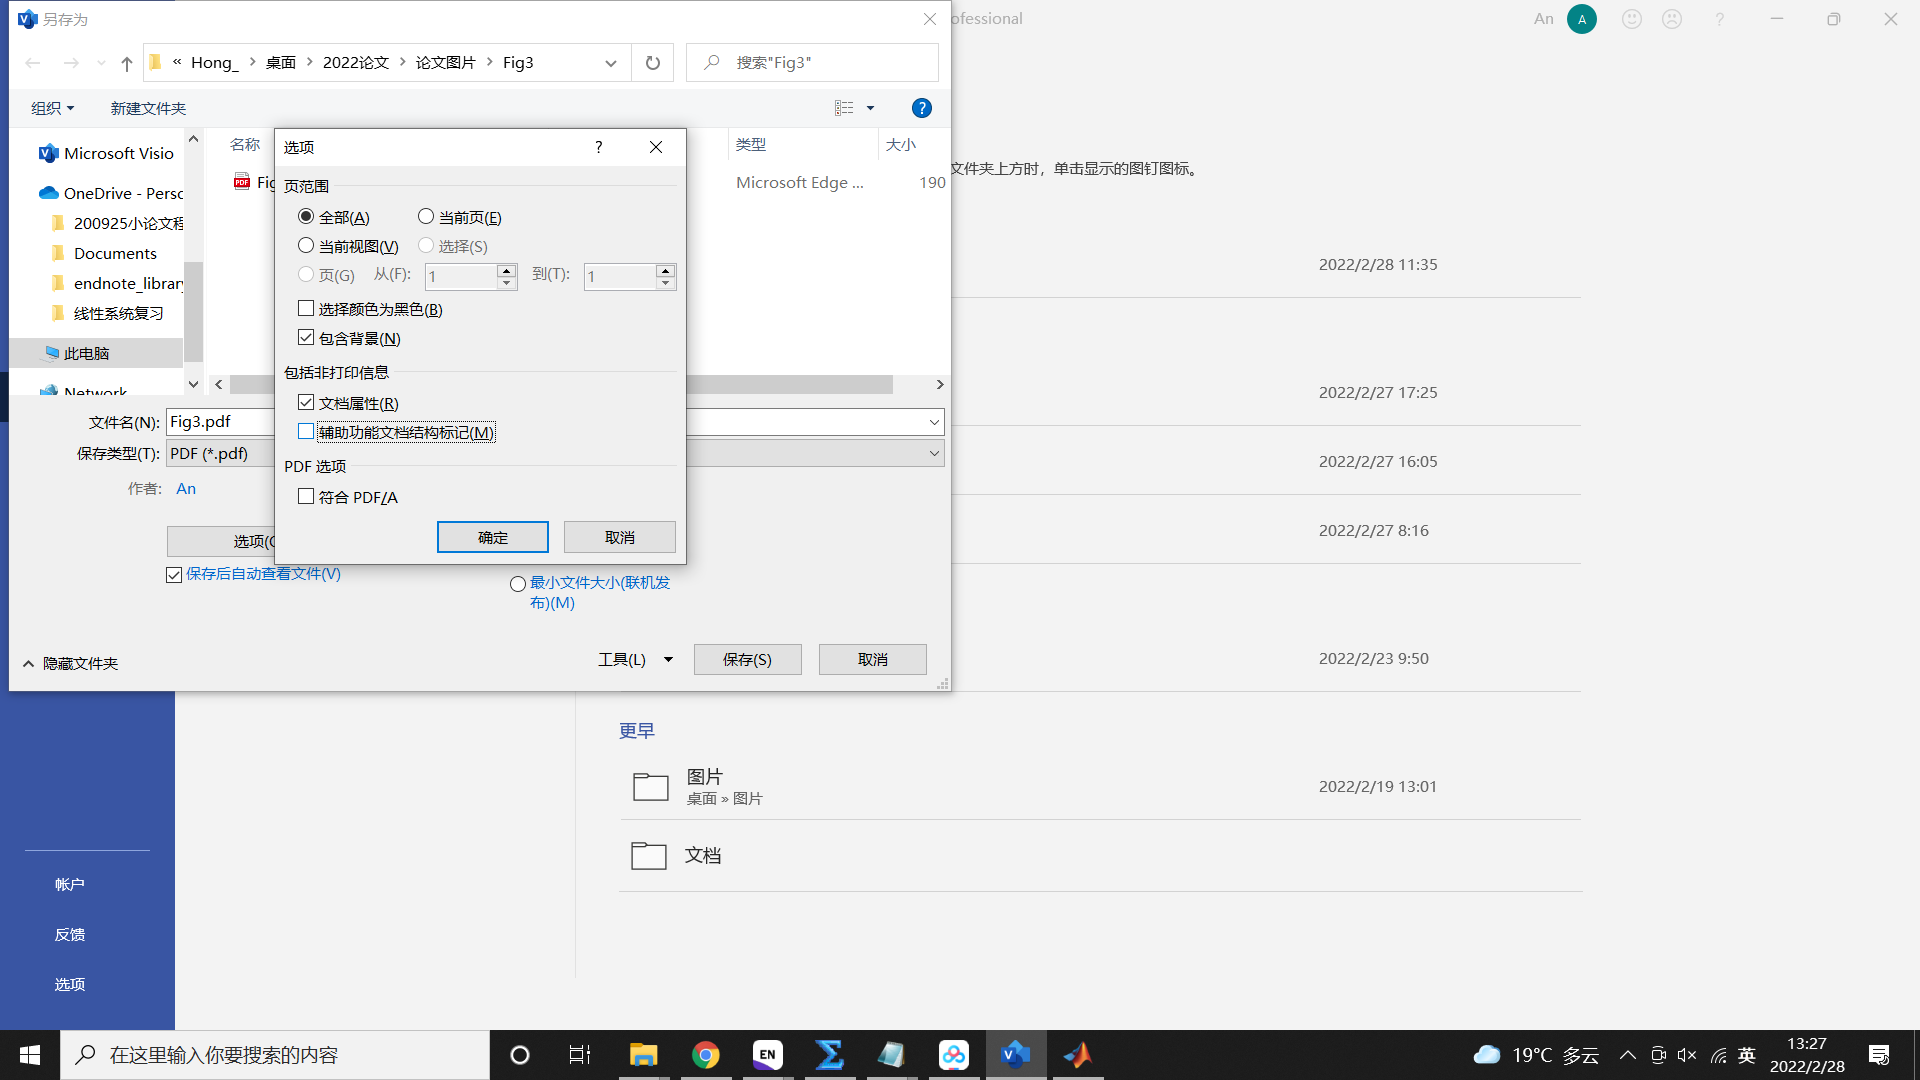The height and width of the screenshot is (1080, 1920).
Task: Open Save As dialog help icon
Action: click(922, 108)
